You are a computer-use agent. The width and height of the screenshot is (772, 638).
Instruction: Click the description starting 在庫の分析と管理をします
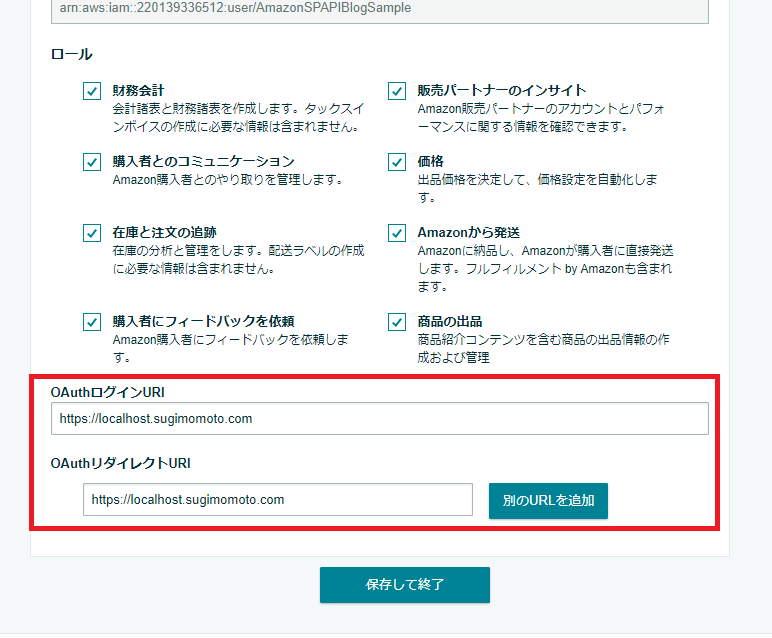238,259
